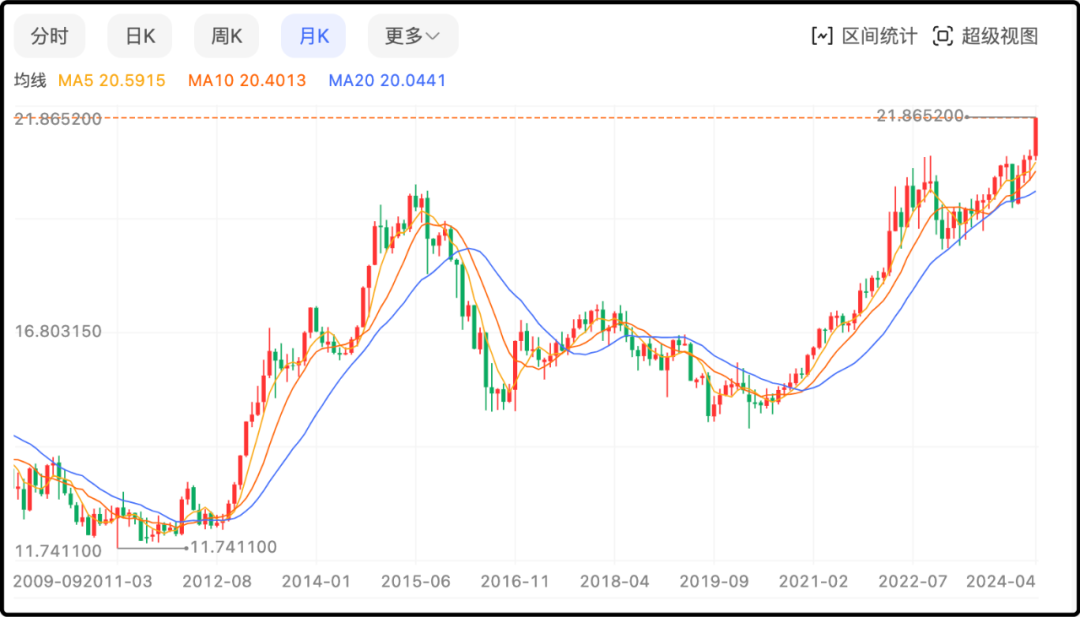Switch to the 分时 intraday tab
Image resolution: width=1080 pixels, height=617 pixels.
[x=49, y=36]
